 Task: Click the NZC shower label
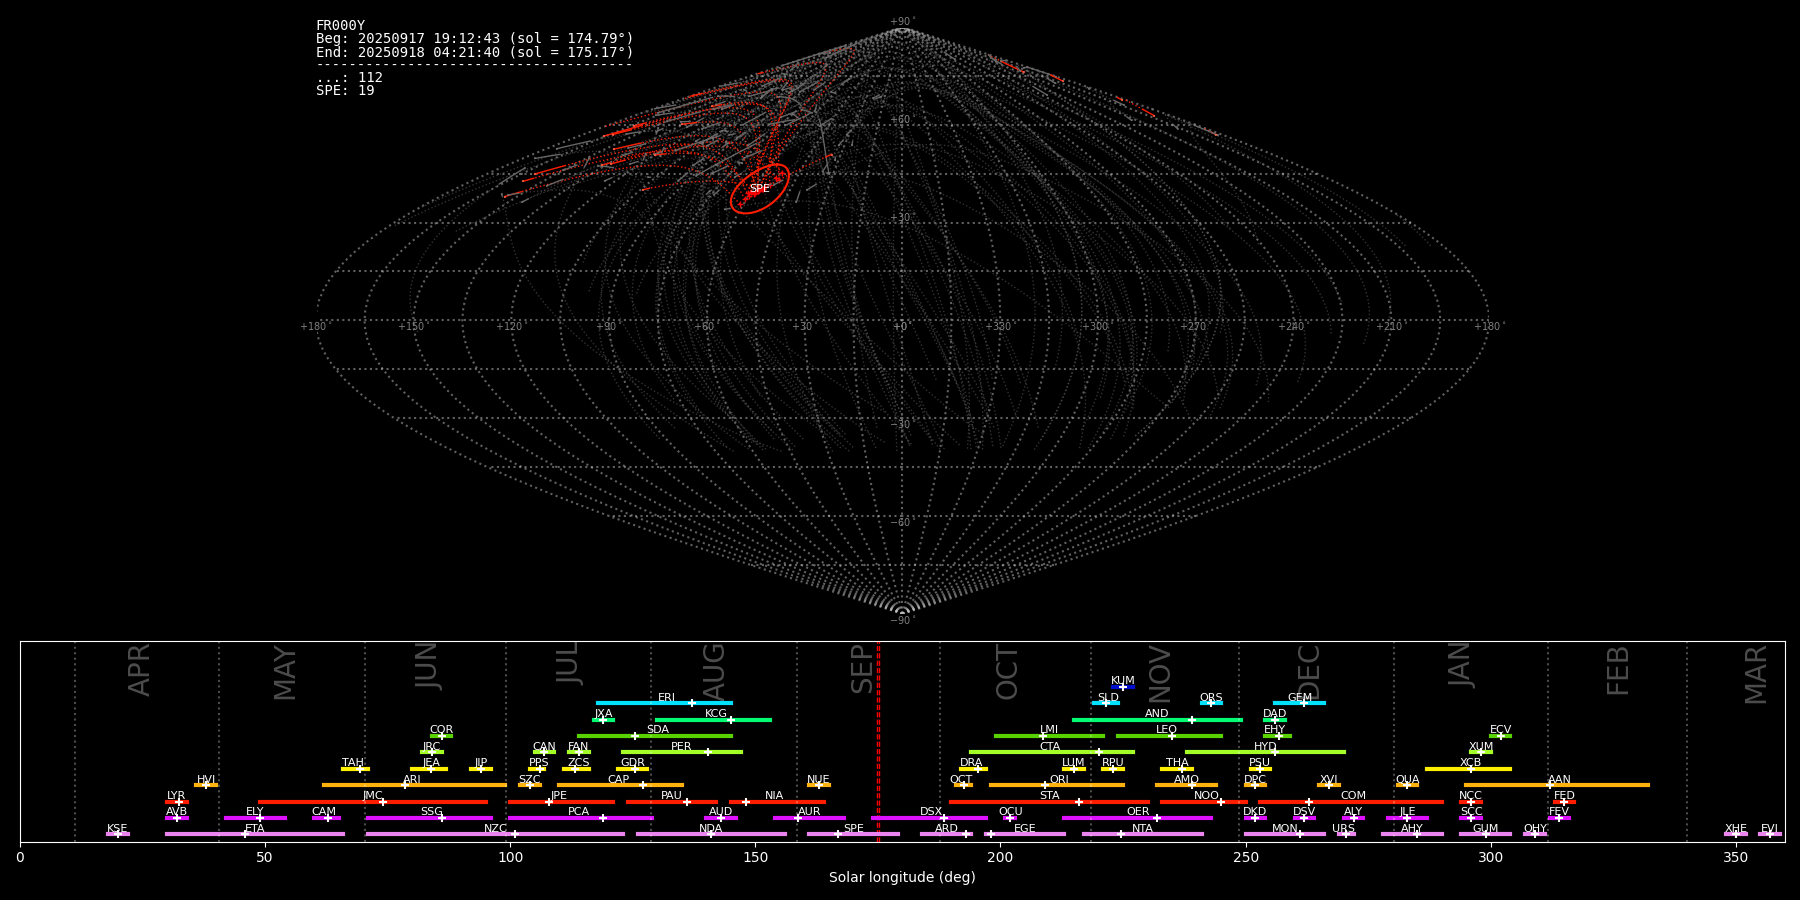[495, 829]
